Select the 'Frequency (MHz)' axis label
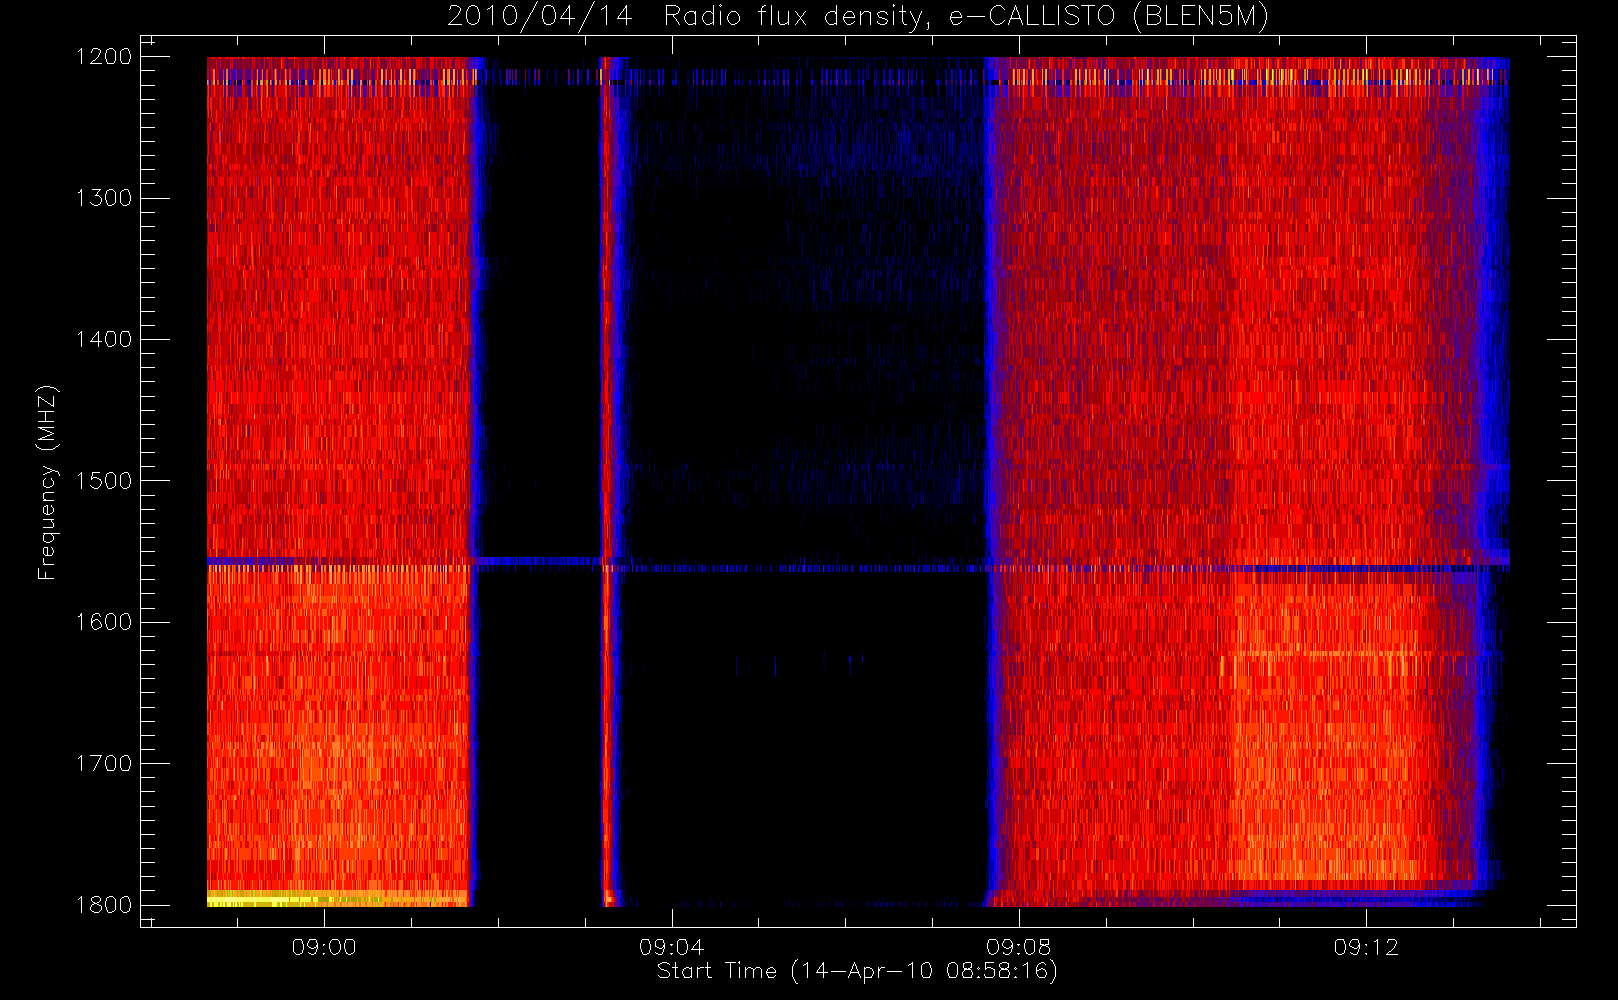Screen dimensions: 1618x1000 46,482
